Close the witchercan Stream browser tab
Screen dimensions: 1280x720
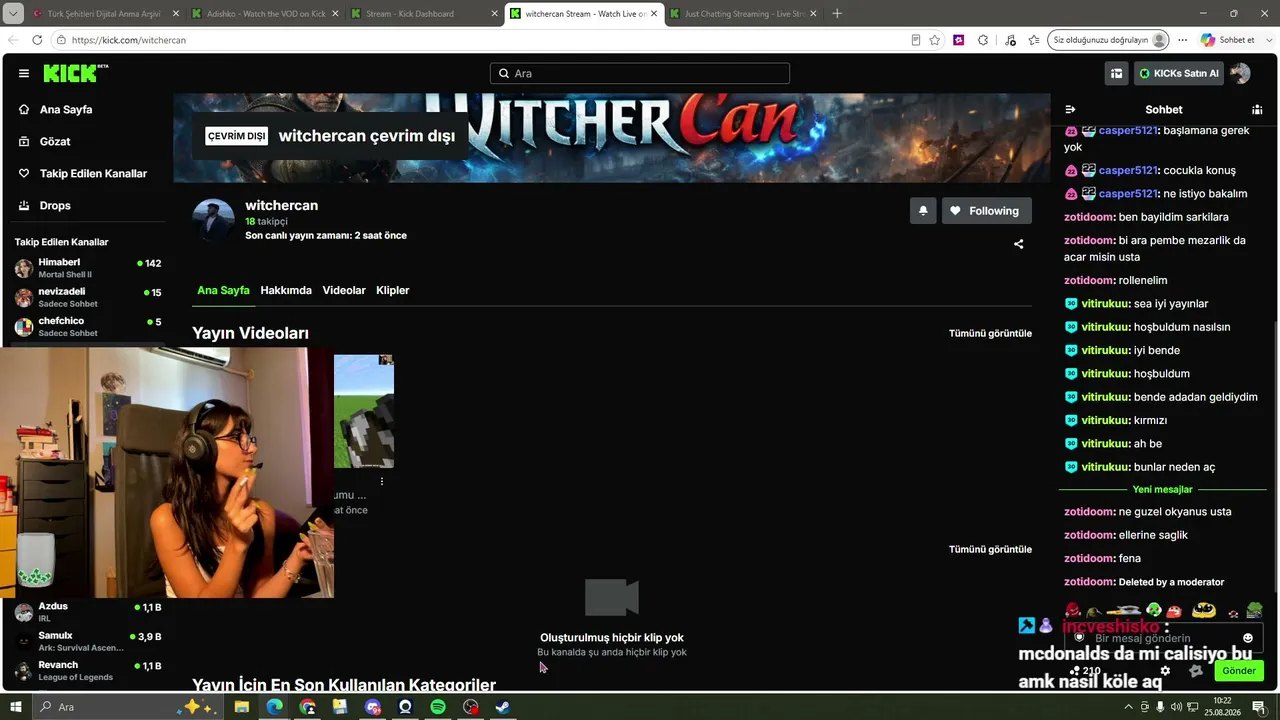(x=654, y=14)
